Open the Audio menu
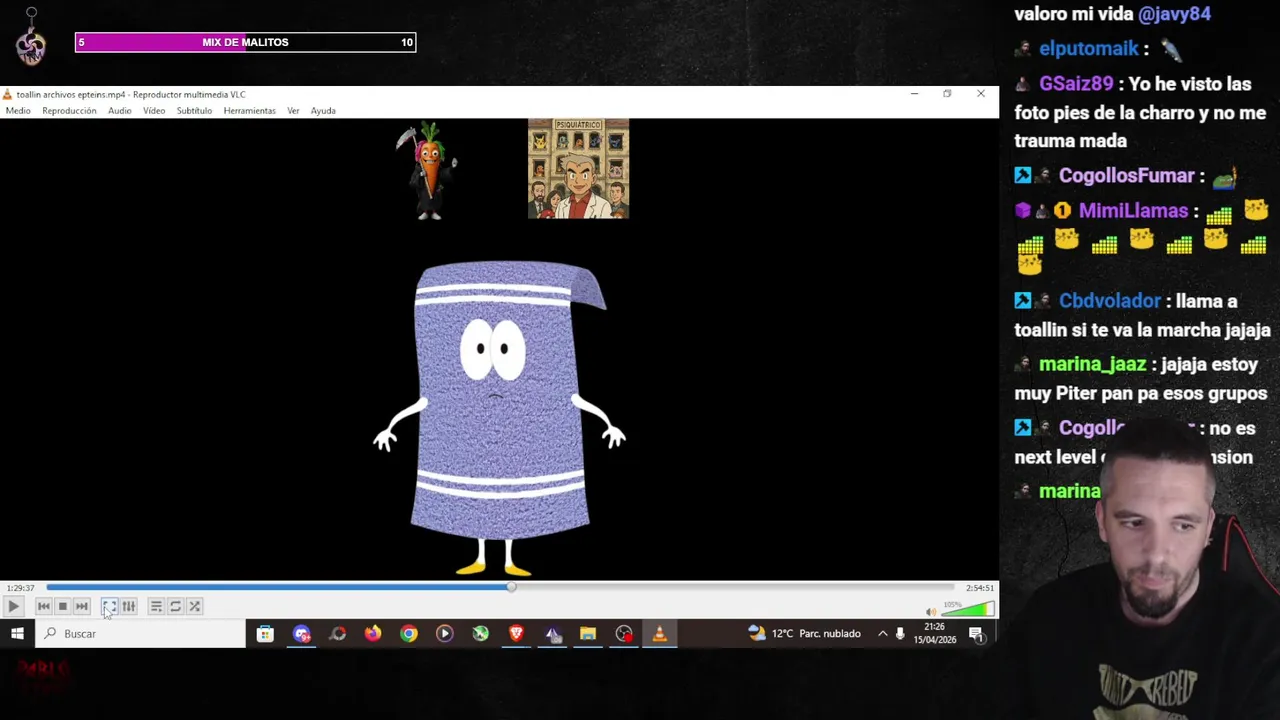The image size is (1280, 720). point(119,111)
